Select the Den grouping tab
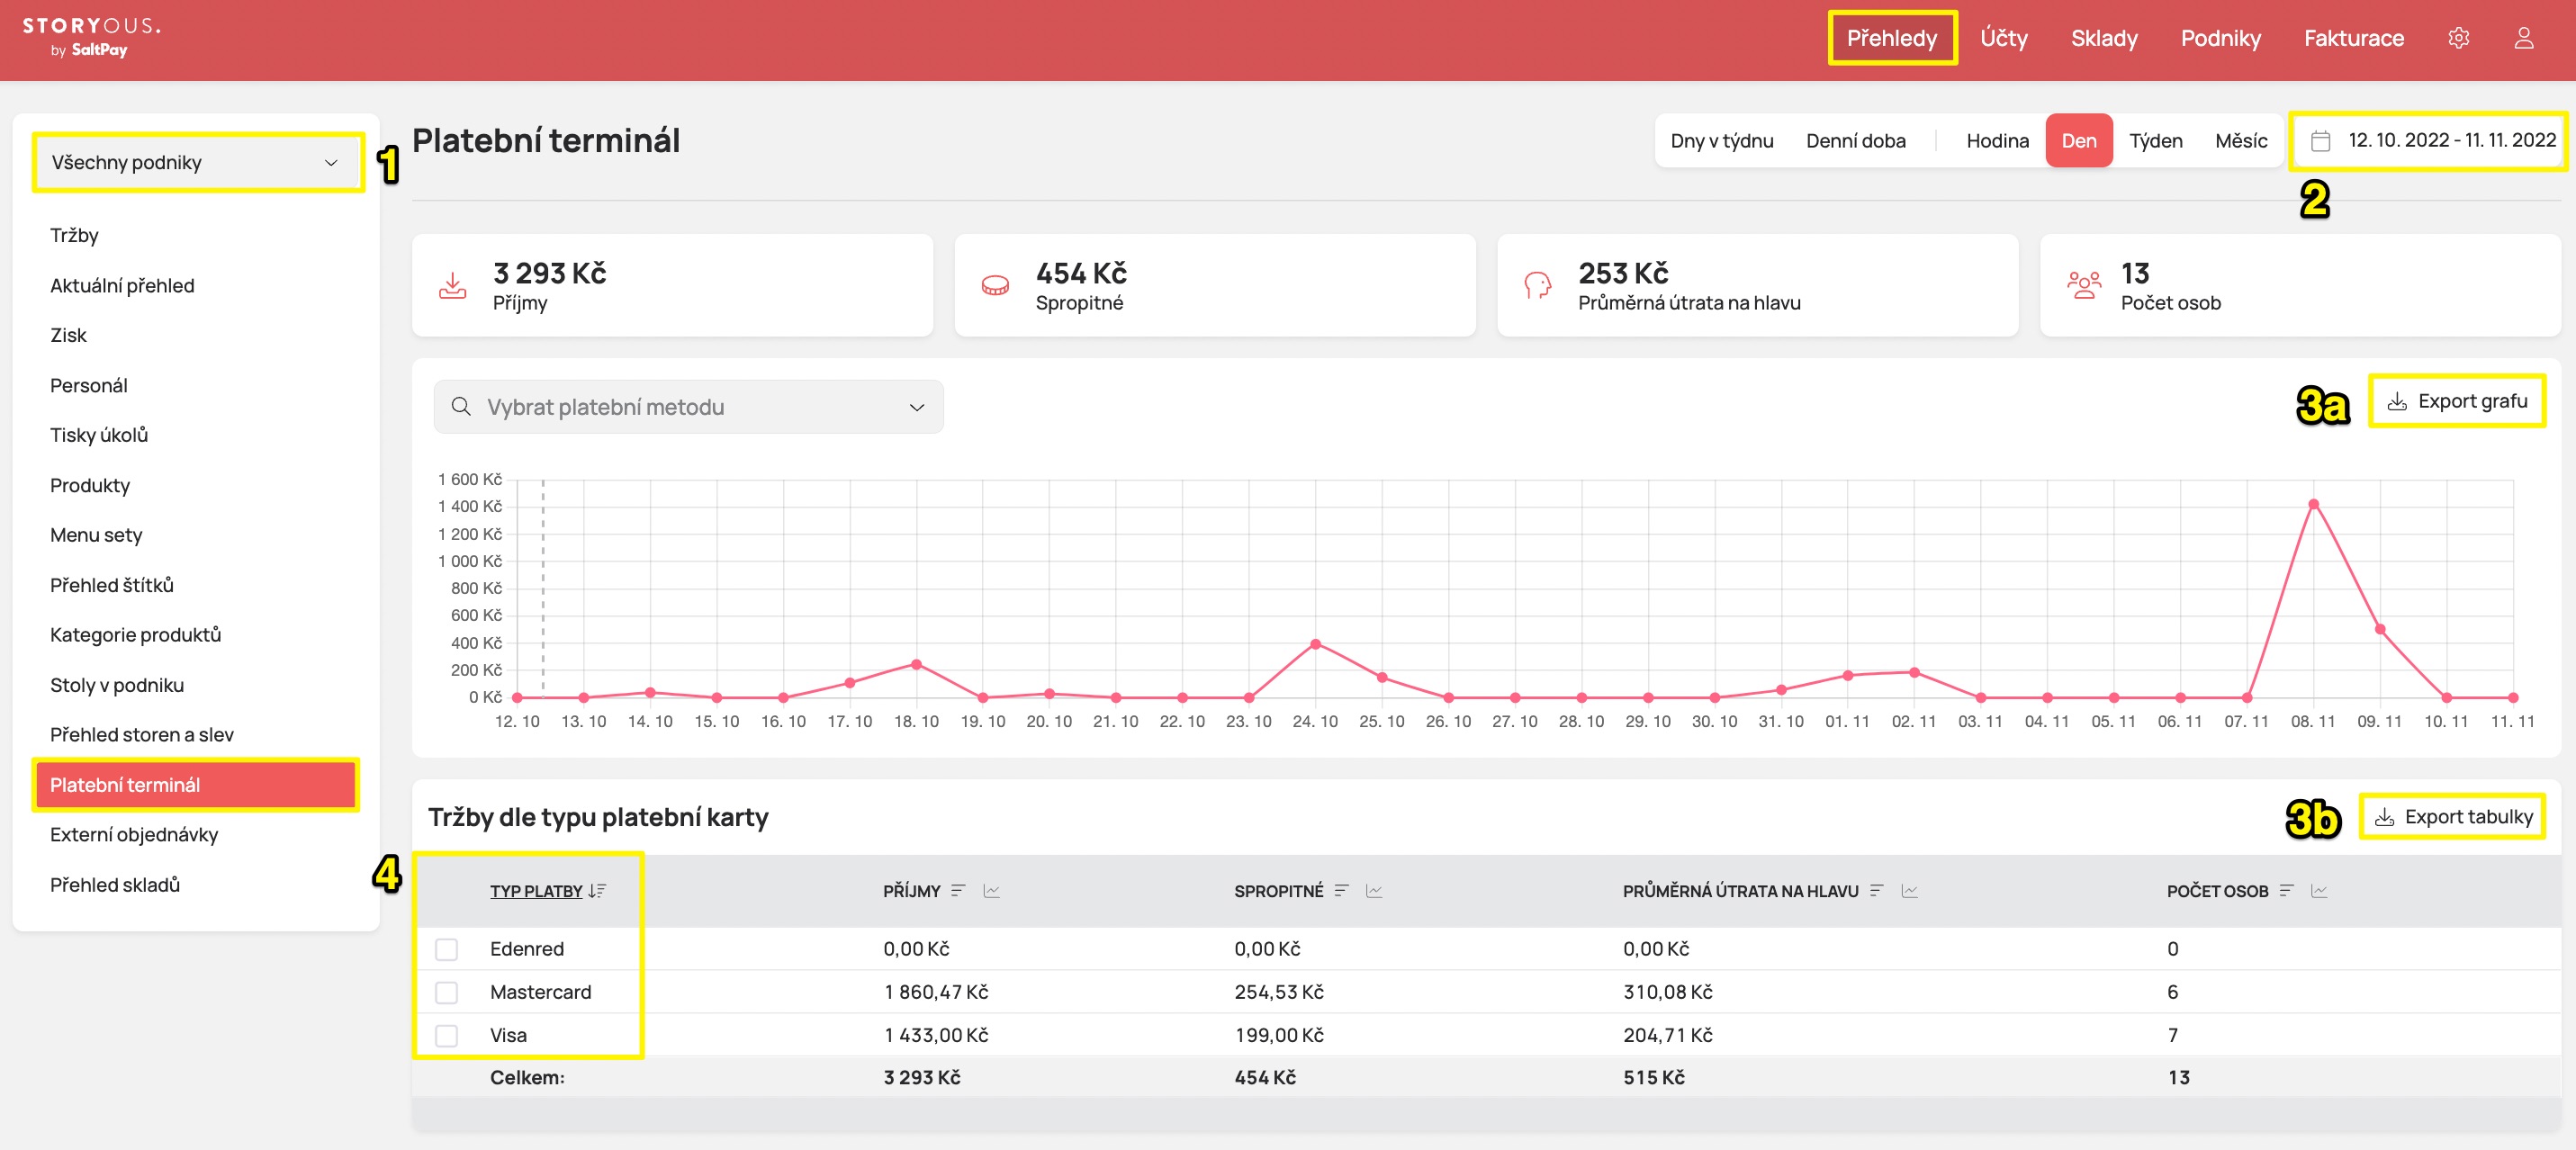 [x=2078, y=141]
